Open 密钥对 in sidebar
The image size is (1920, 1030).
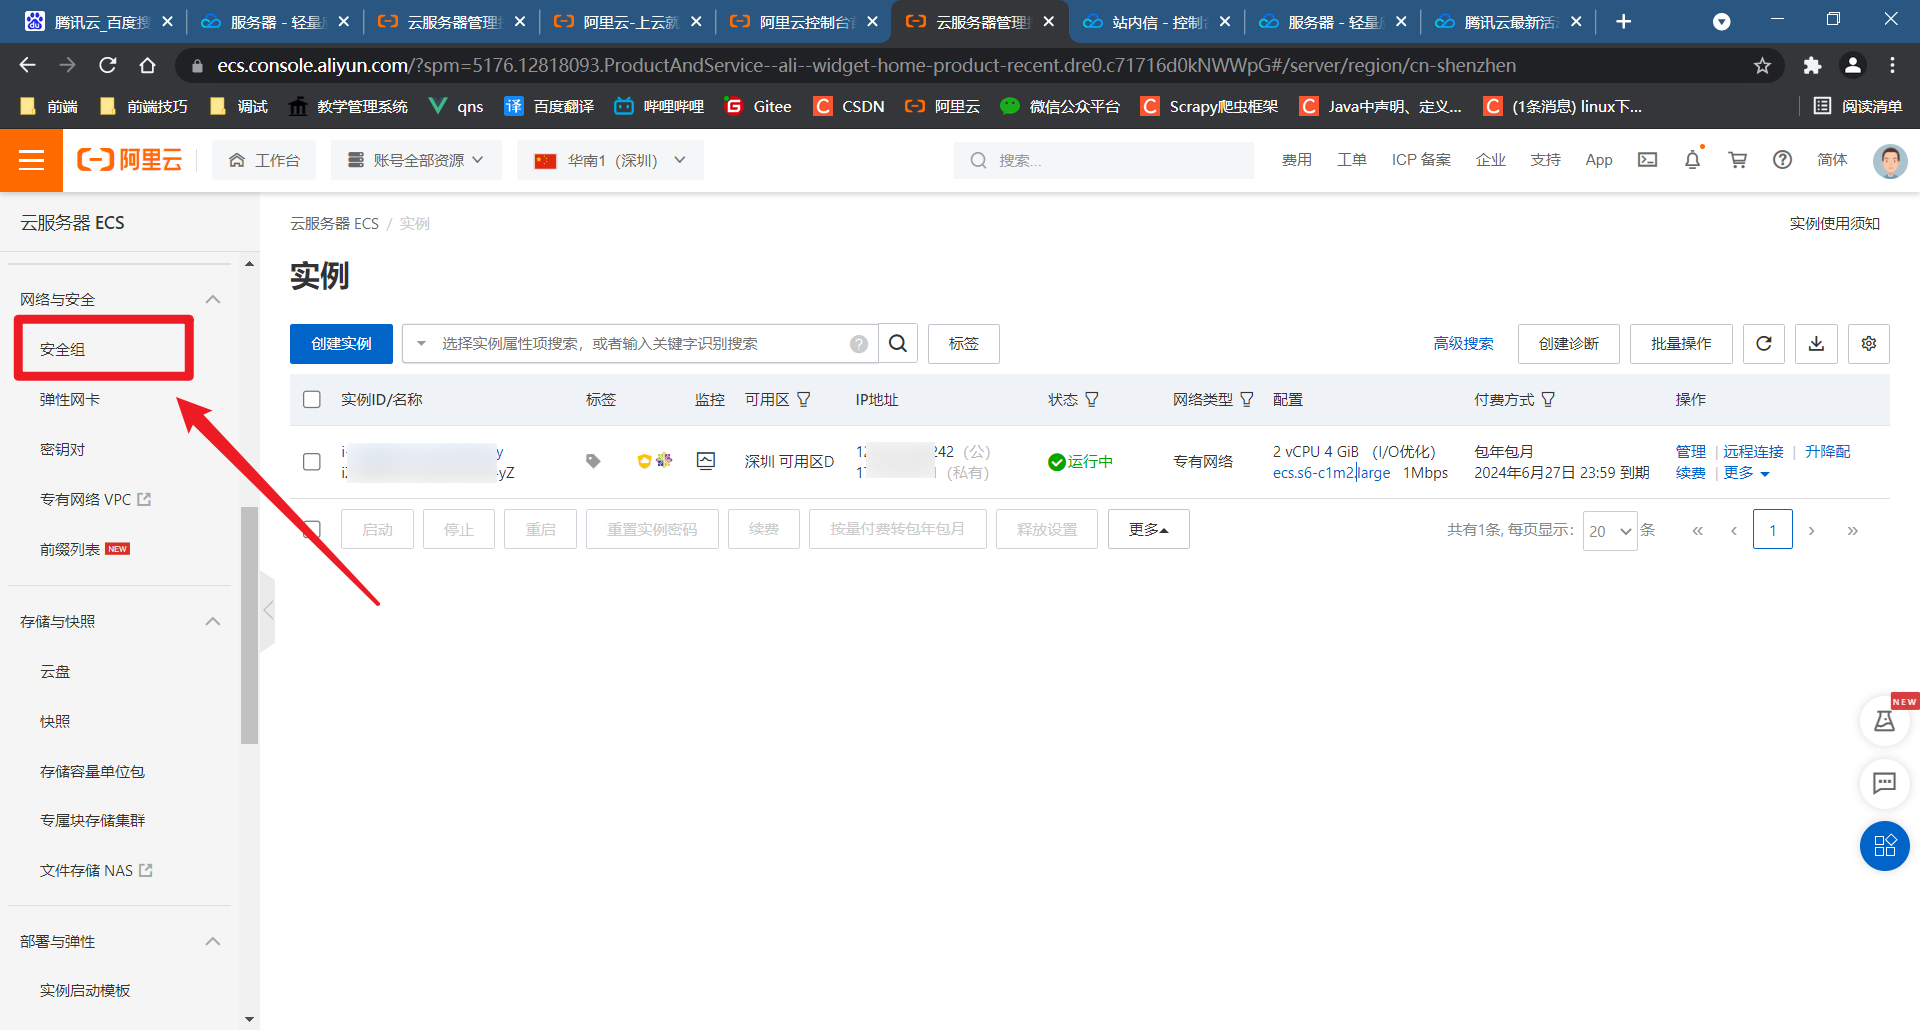pos(62,450)
